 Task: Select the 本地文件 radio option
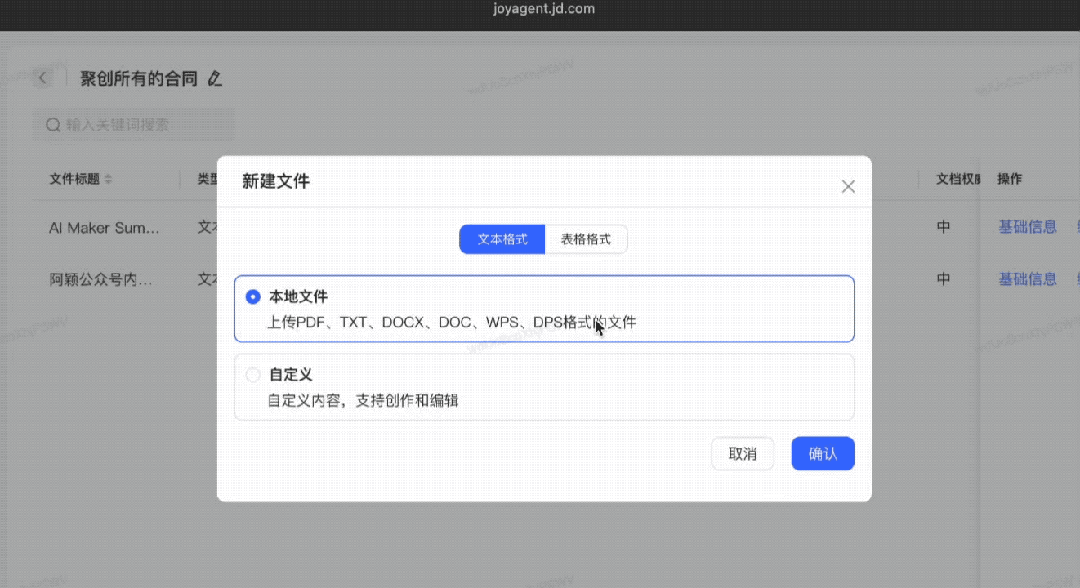(x=253, y=297)
